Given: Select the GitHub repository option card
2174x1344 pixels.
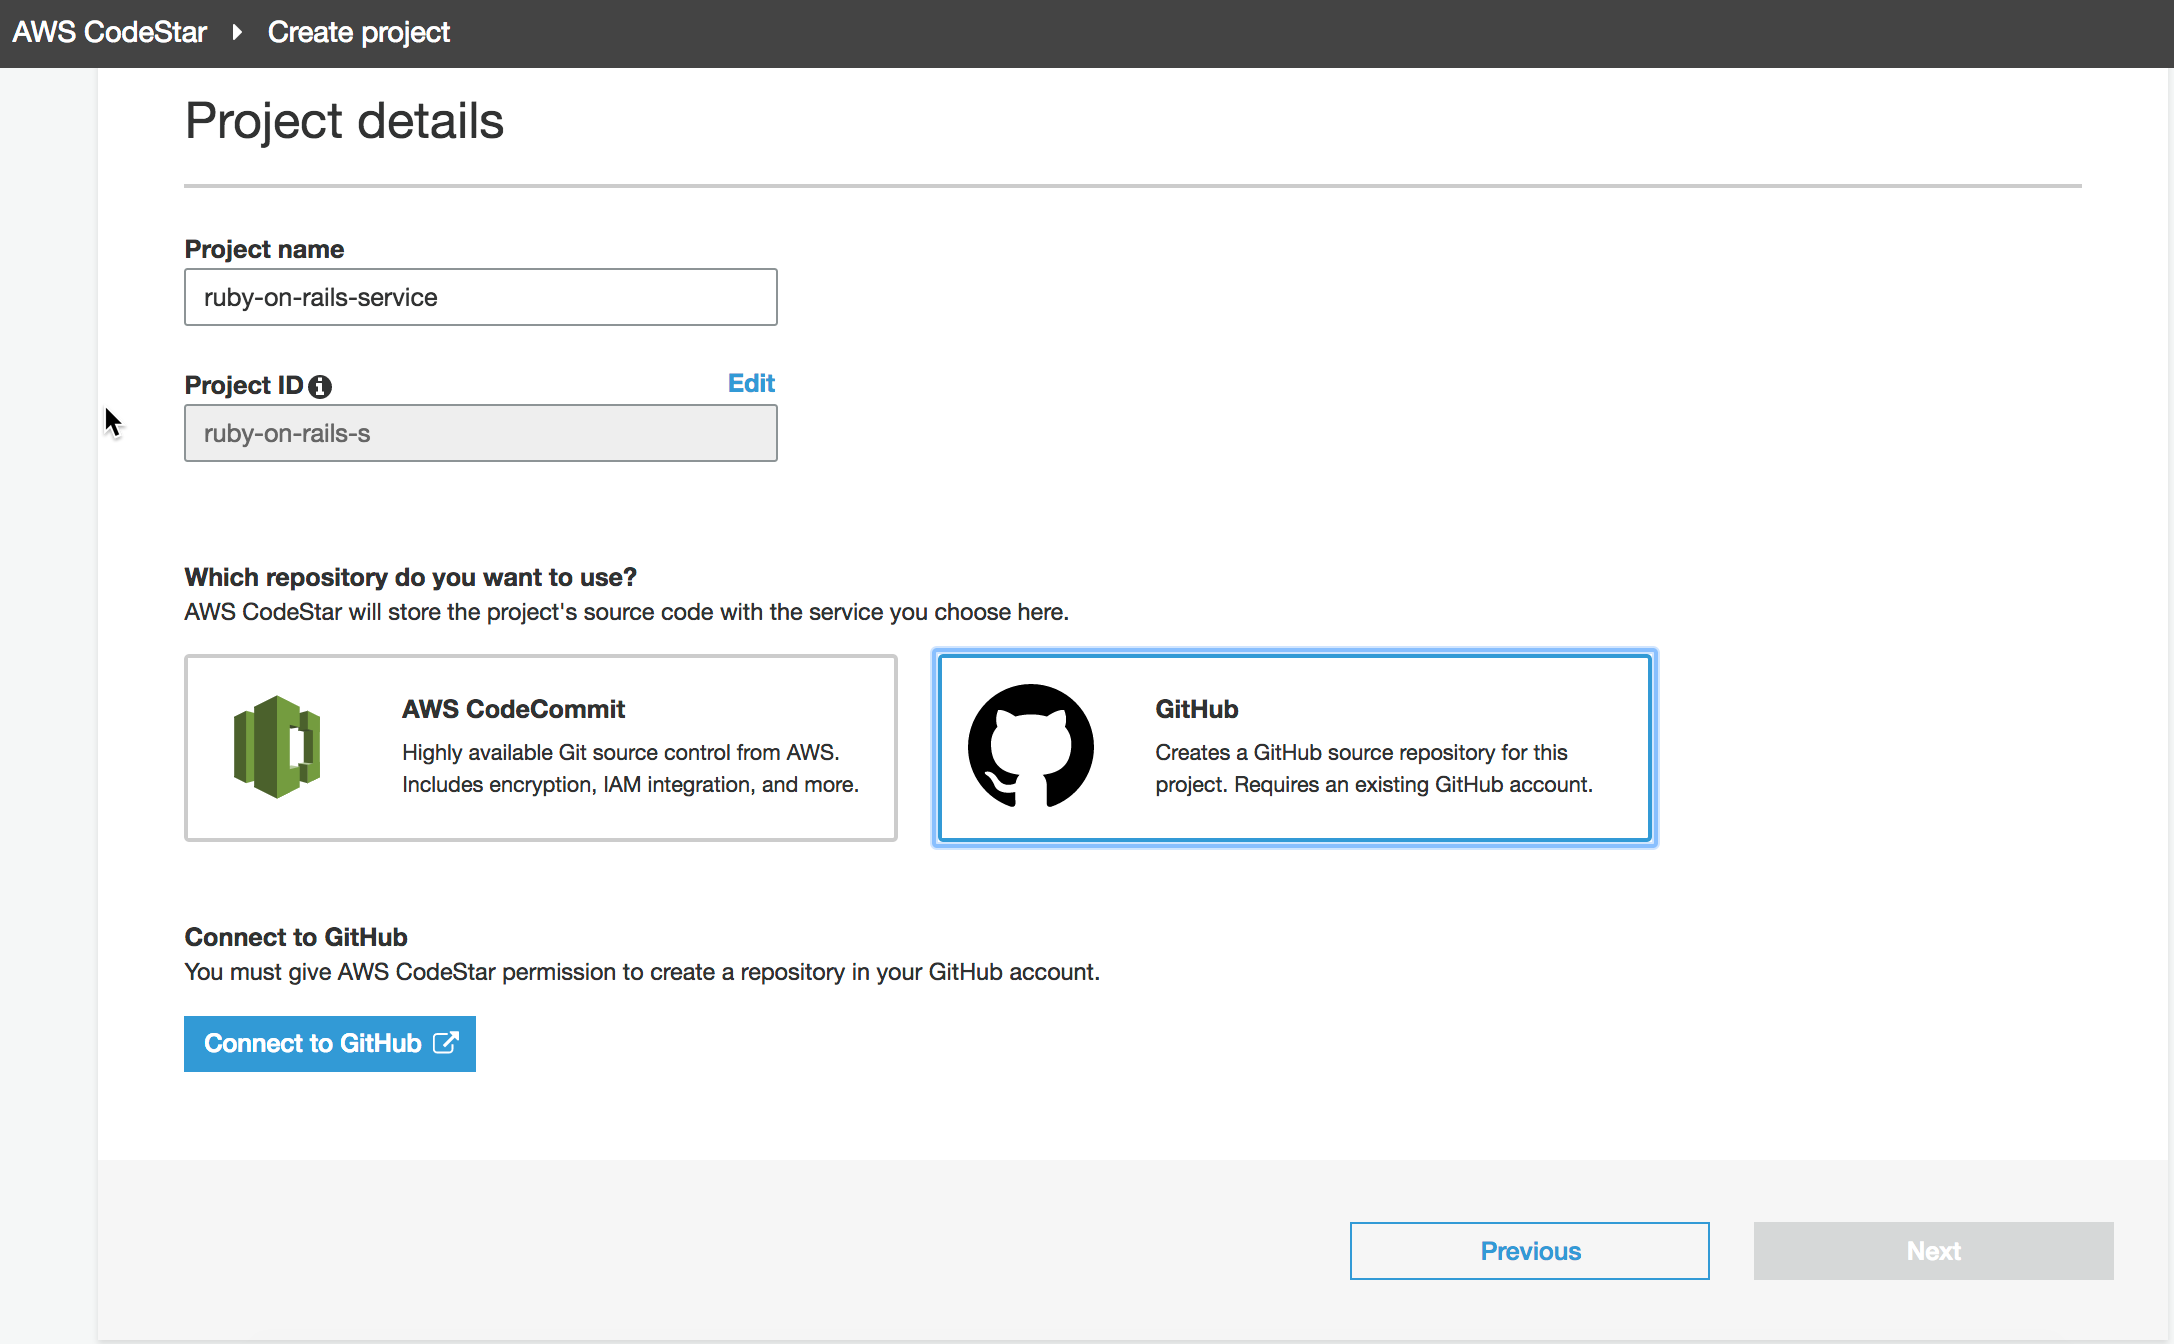Looking at the screenshot, I should pos(1294,748).
